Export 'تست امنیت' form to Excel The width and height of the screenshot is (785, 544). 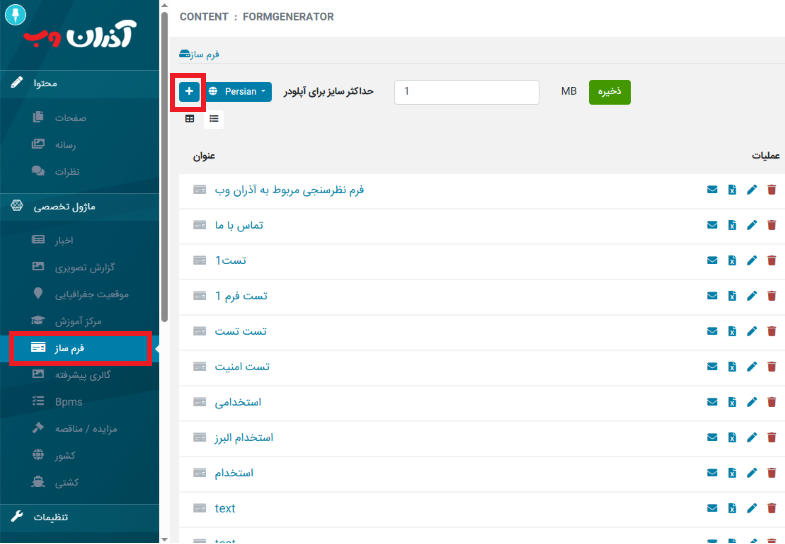pyautogui.click(x=732, y=367)
